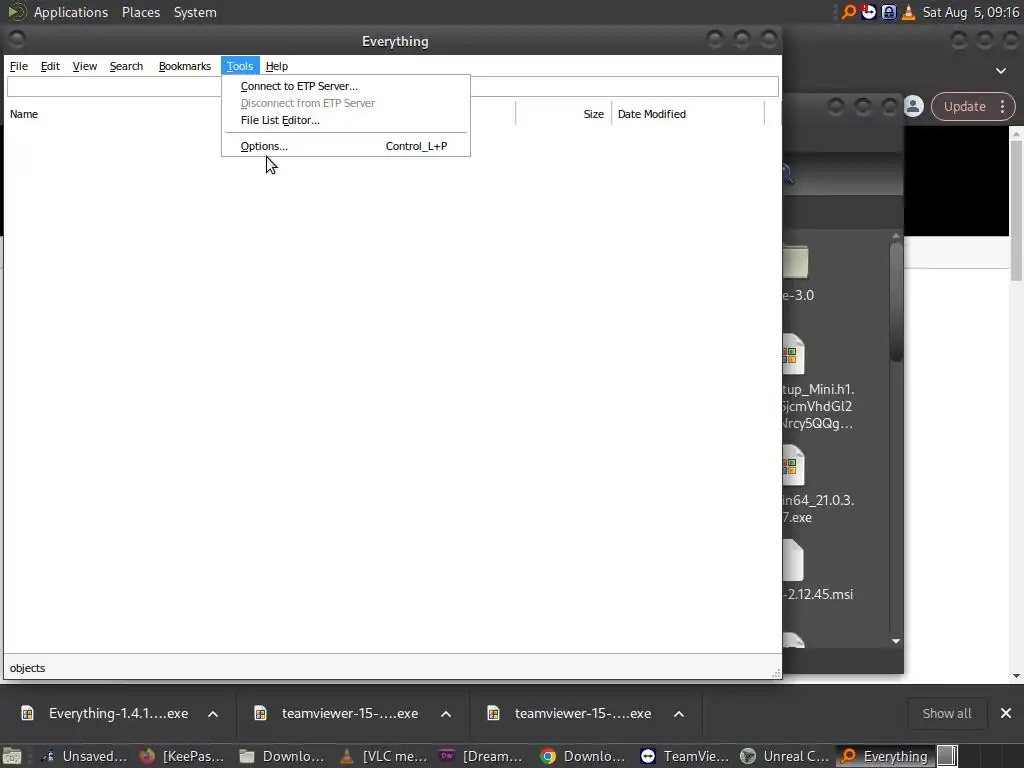Open the Search menu

pyautogui.click(x=126, y=66)
